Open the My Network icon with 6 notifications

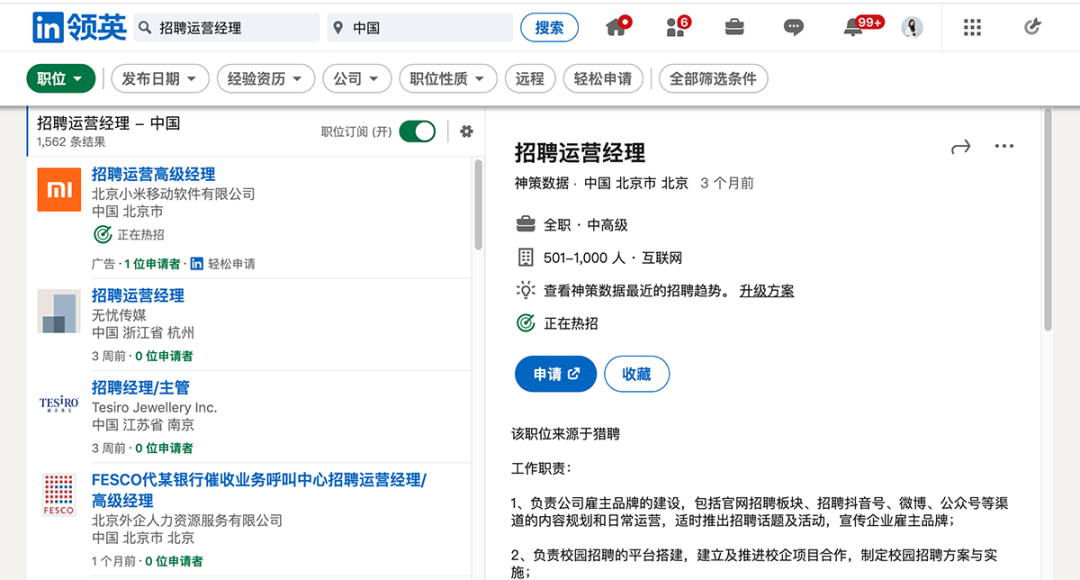676,27
